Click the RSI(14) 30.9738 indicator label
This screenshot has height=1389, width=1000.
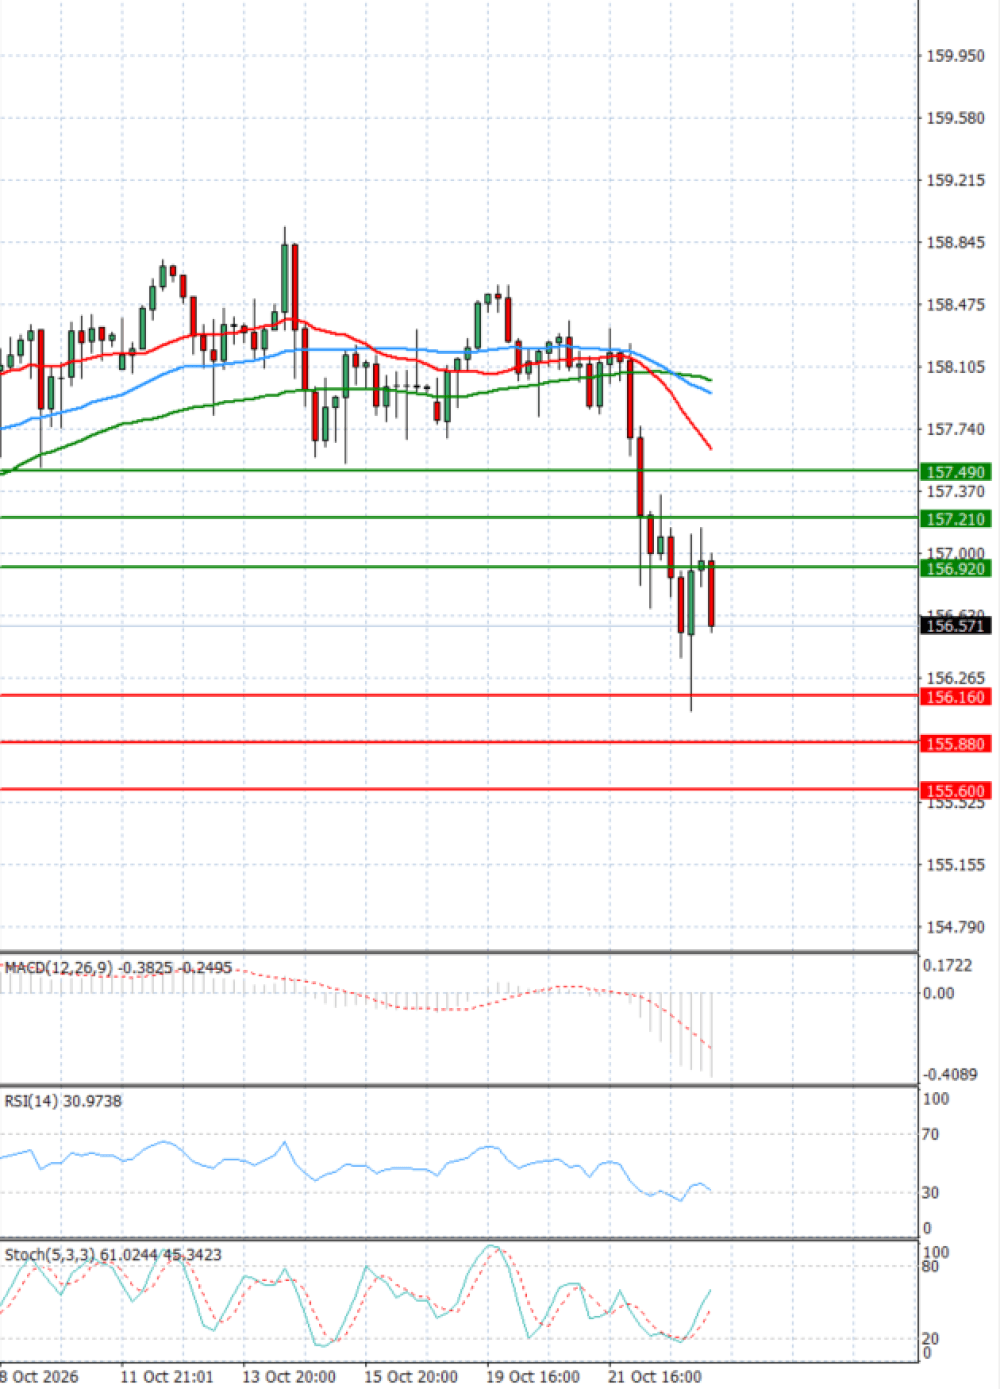point(63,1101)
